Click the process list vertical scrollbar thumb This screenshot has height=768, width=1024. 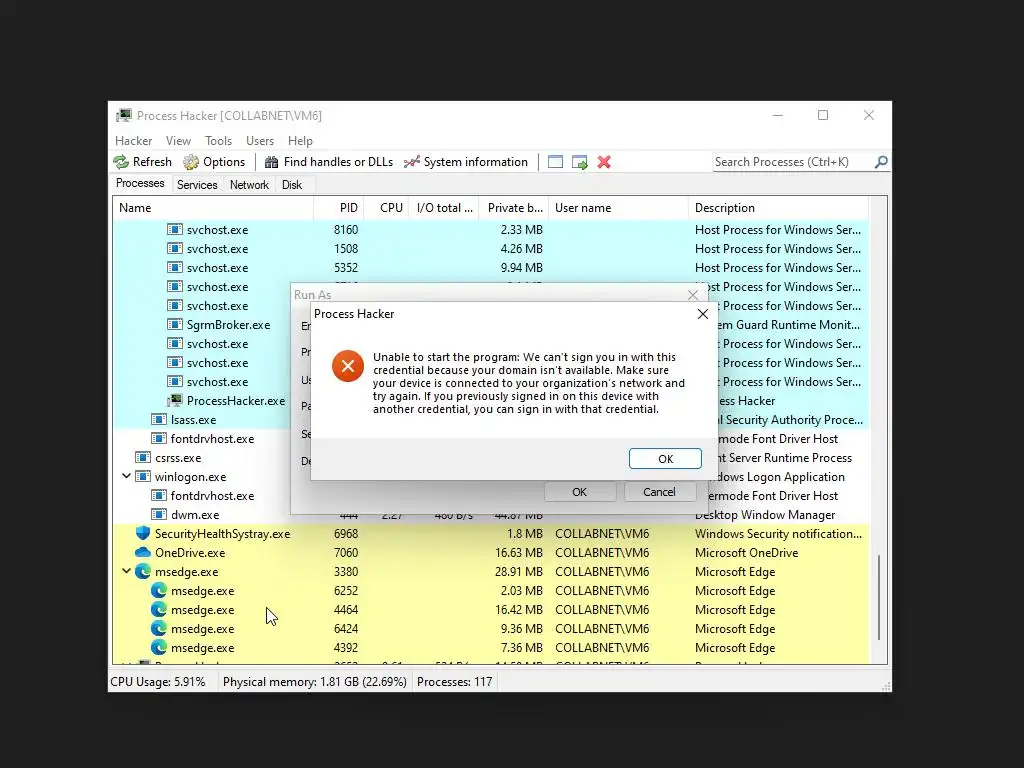pyautogui.click(x=879, y=598)
